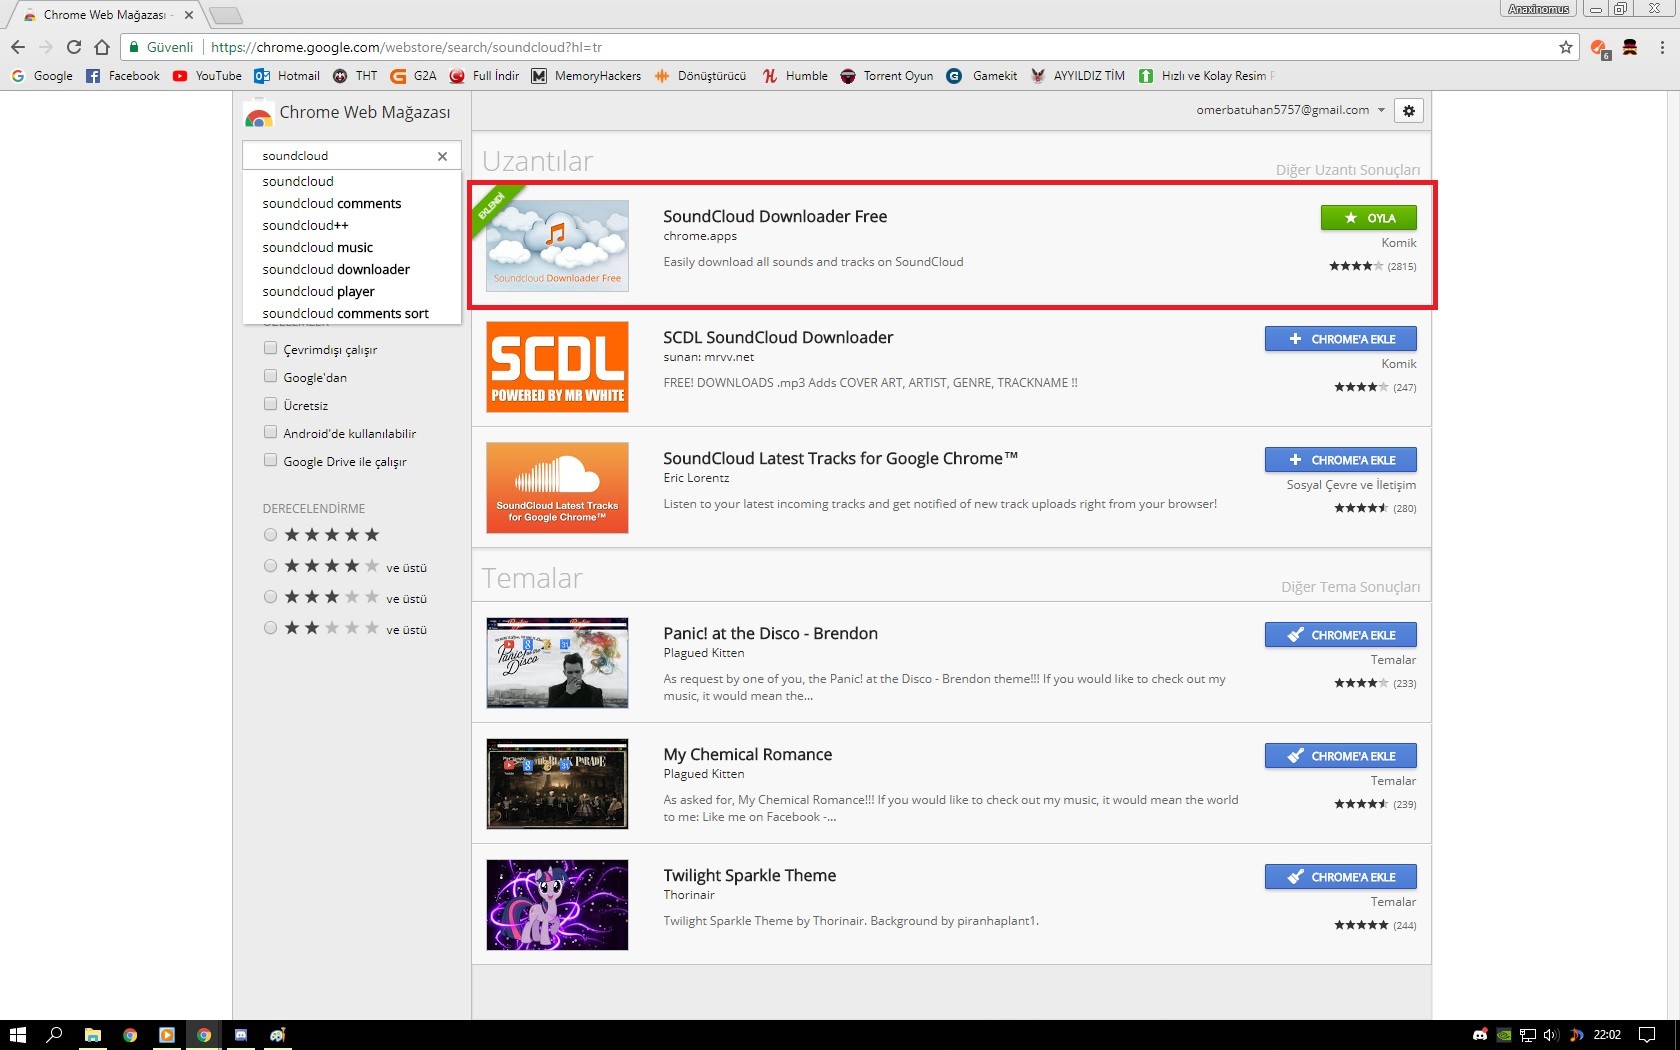Click the volume icon in system tray
1680x1050 pixels.
point(1551,1035)
